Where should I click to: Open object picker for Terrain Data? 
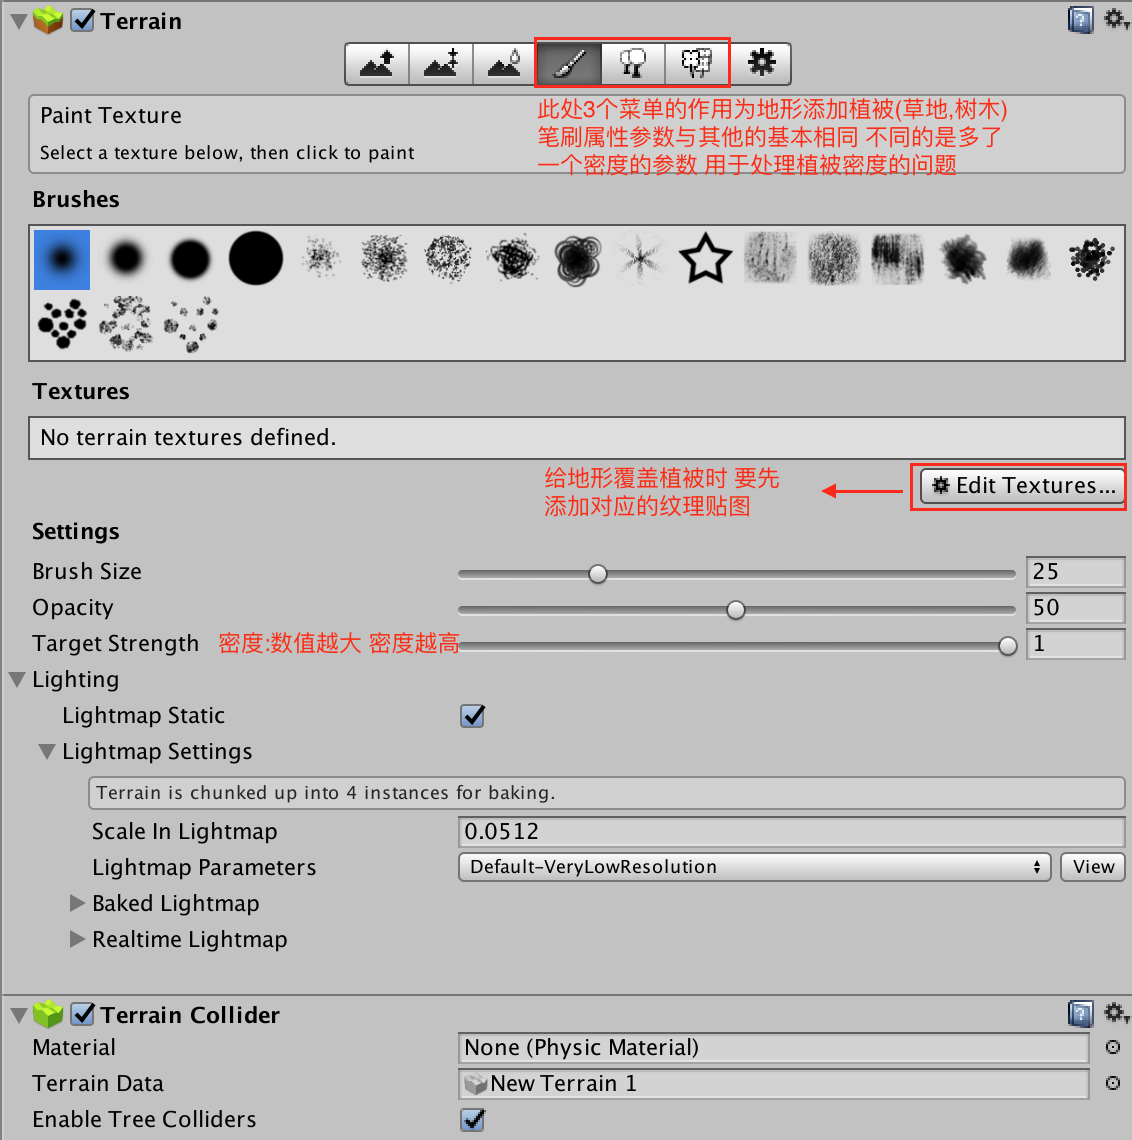[x=1112, y=1083]
